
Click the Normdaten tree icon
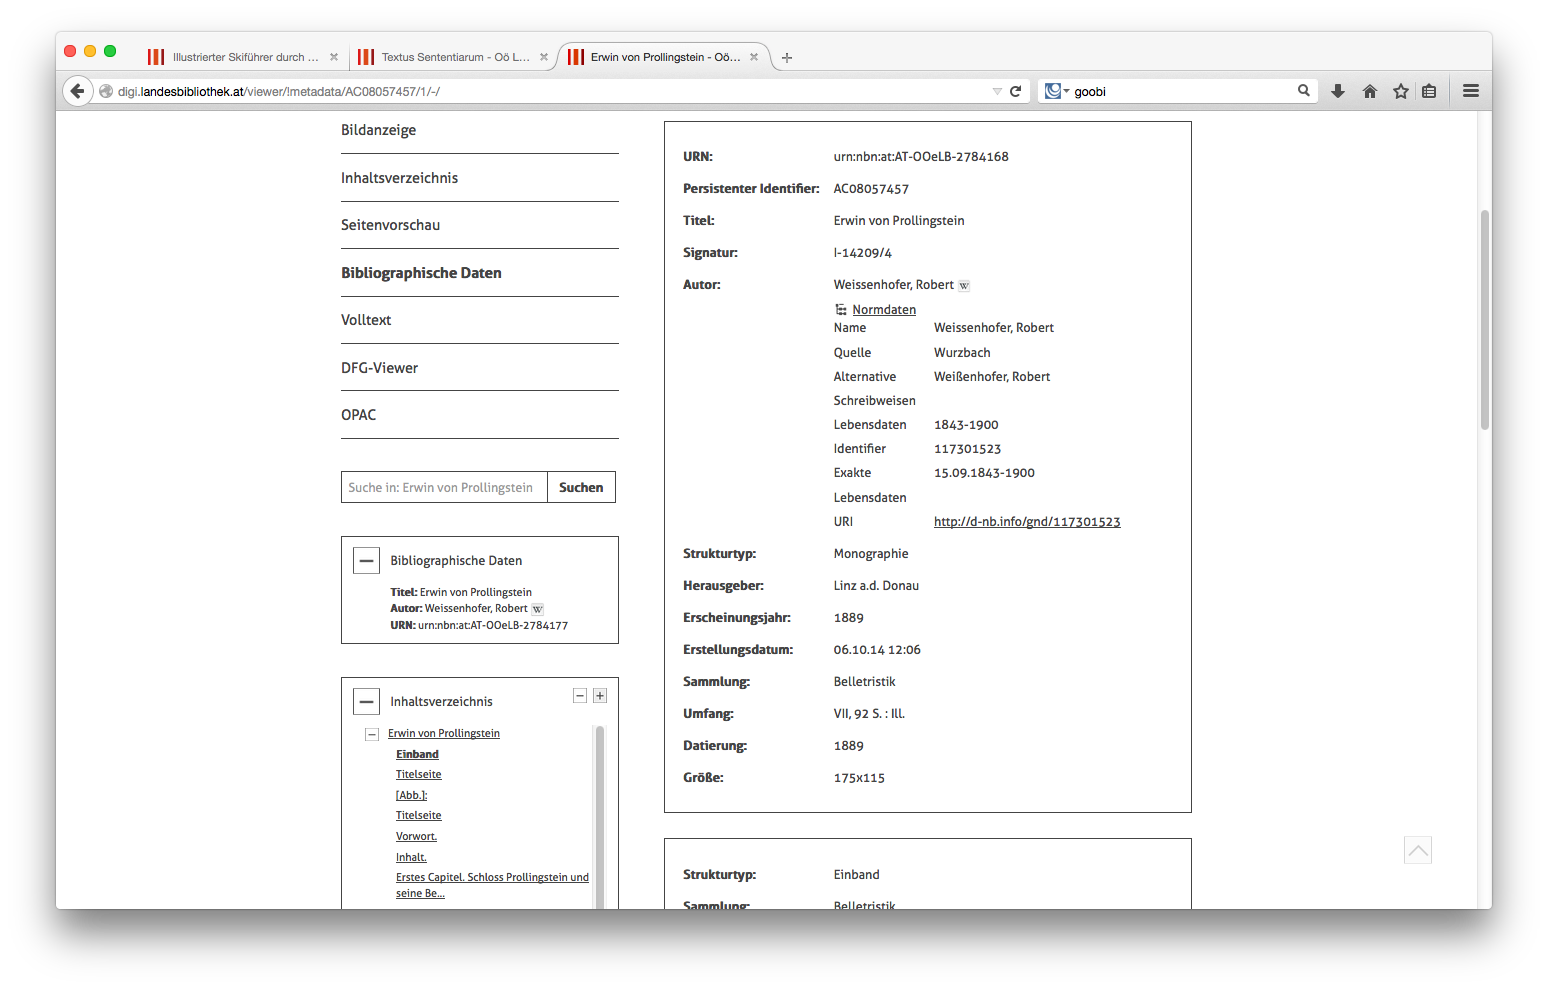tap(841, 310)
